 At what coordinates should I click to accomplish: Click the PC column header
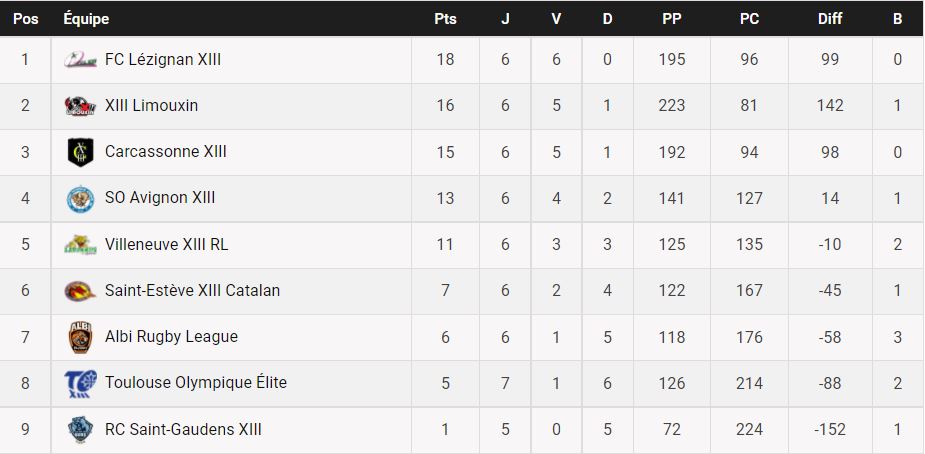click(749, 19)
